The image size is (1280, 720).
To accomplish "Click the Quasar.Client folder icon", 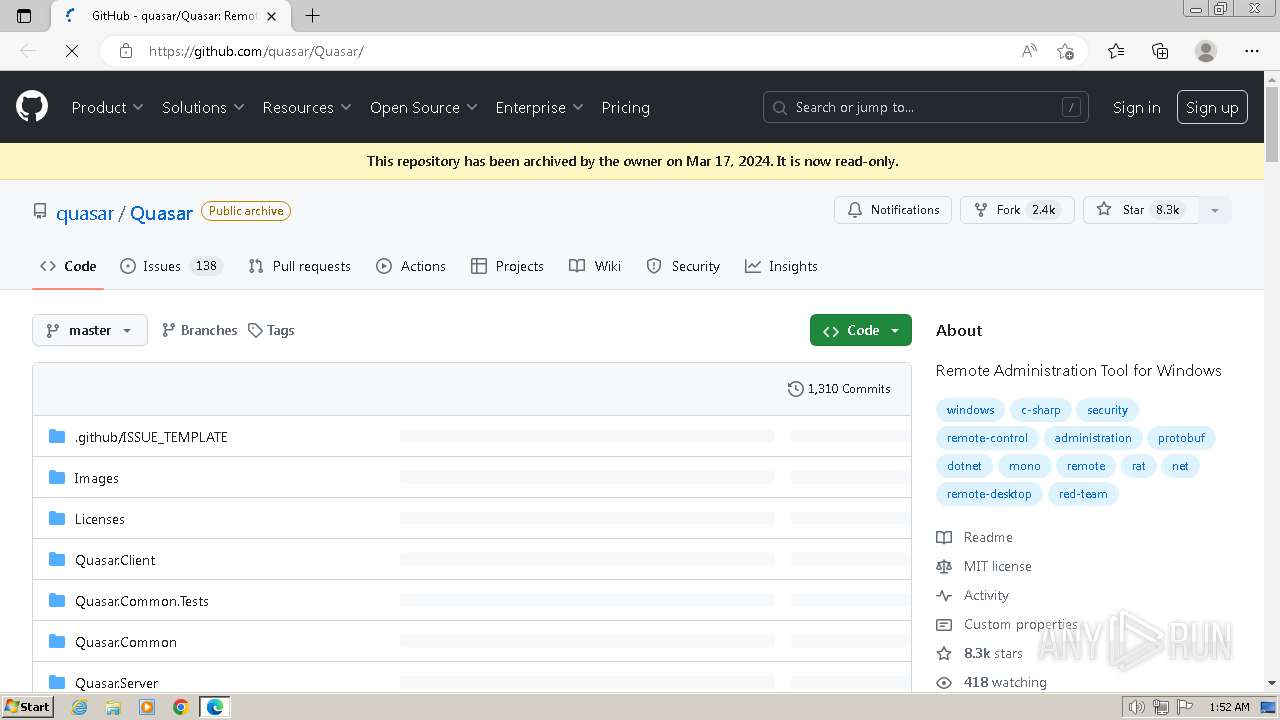I will click(57, 559).
